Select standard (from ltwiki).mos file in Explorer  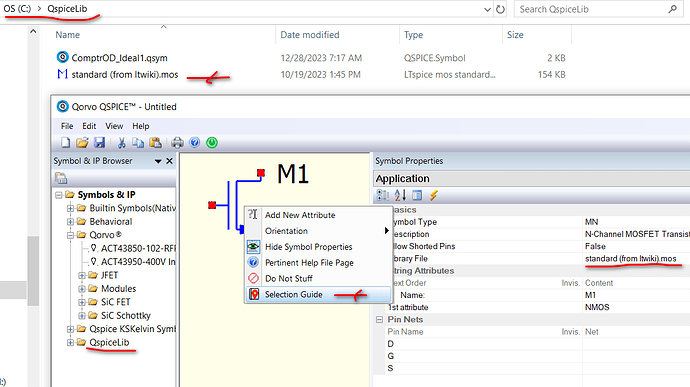pos(125,74)
